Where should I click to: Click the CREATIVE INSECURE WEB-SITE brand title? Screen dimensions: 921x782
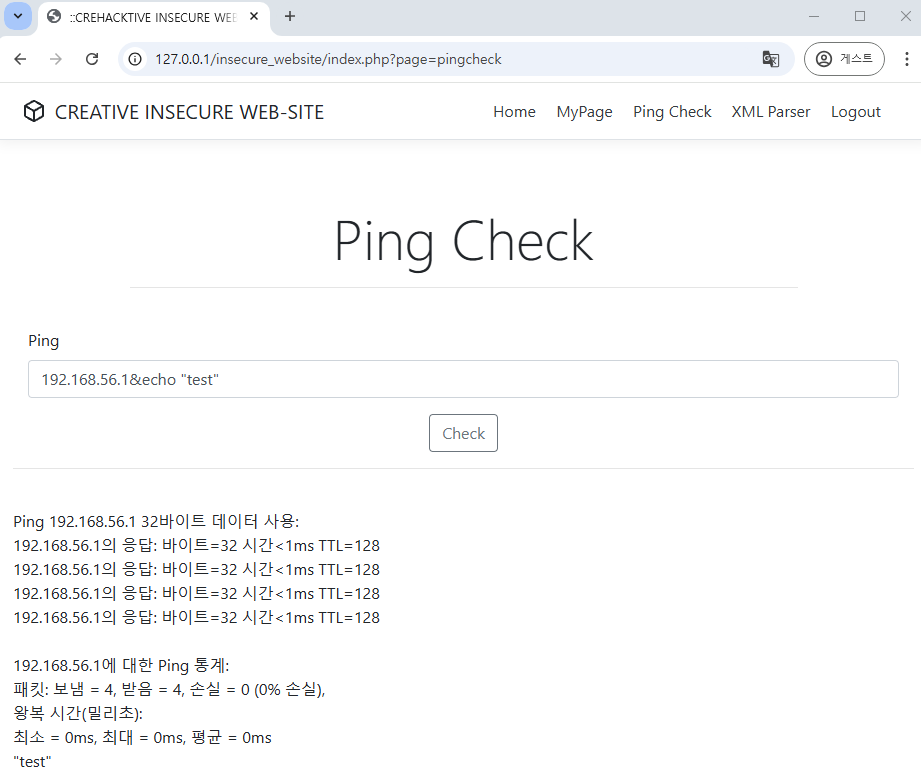(189, 112)
